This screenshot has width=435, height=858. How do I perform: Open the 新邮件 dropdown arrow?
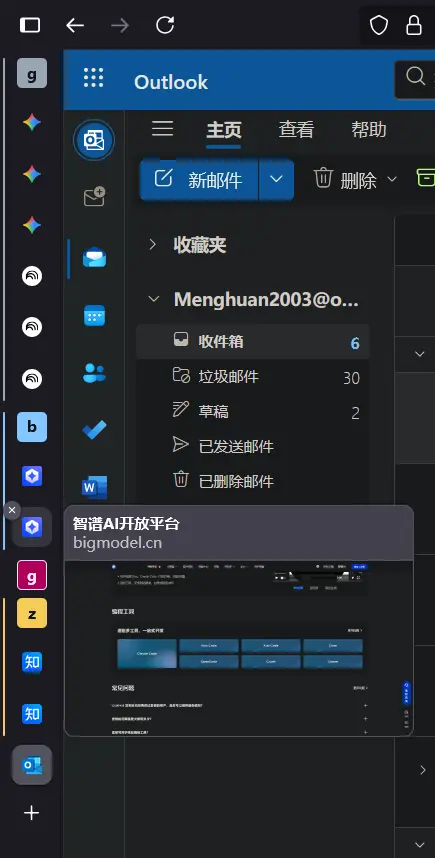276,179
